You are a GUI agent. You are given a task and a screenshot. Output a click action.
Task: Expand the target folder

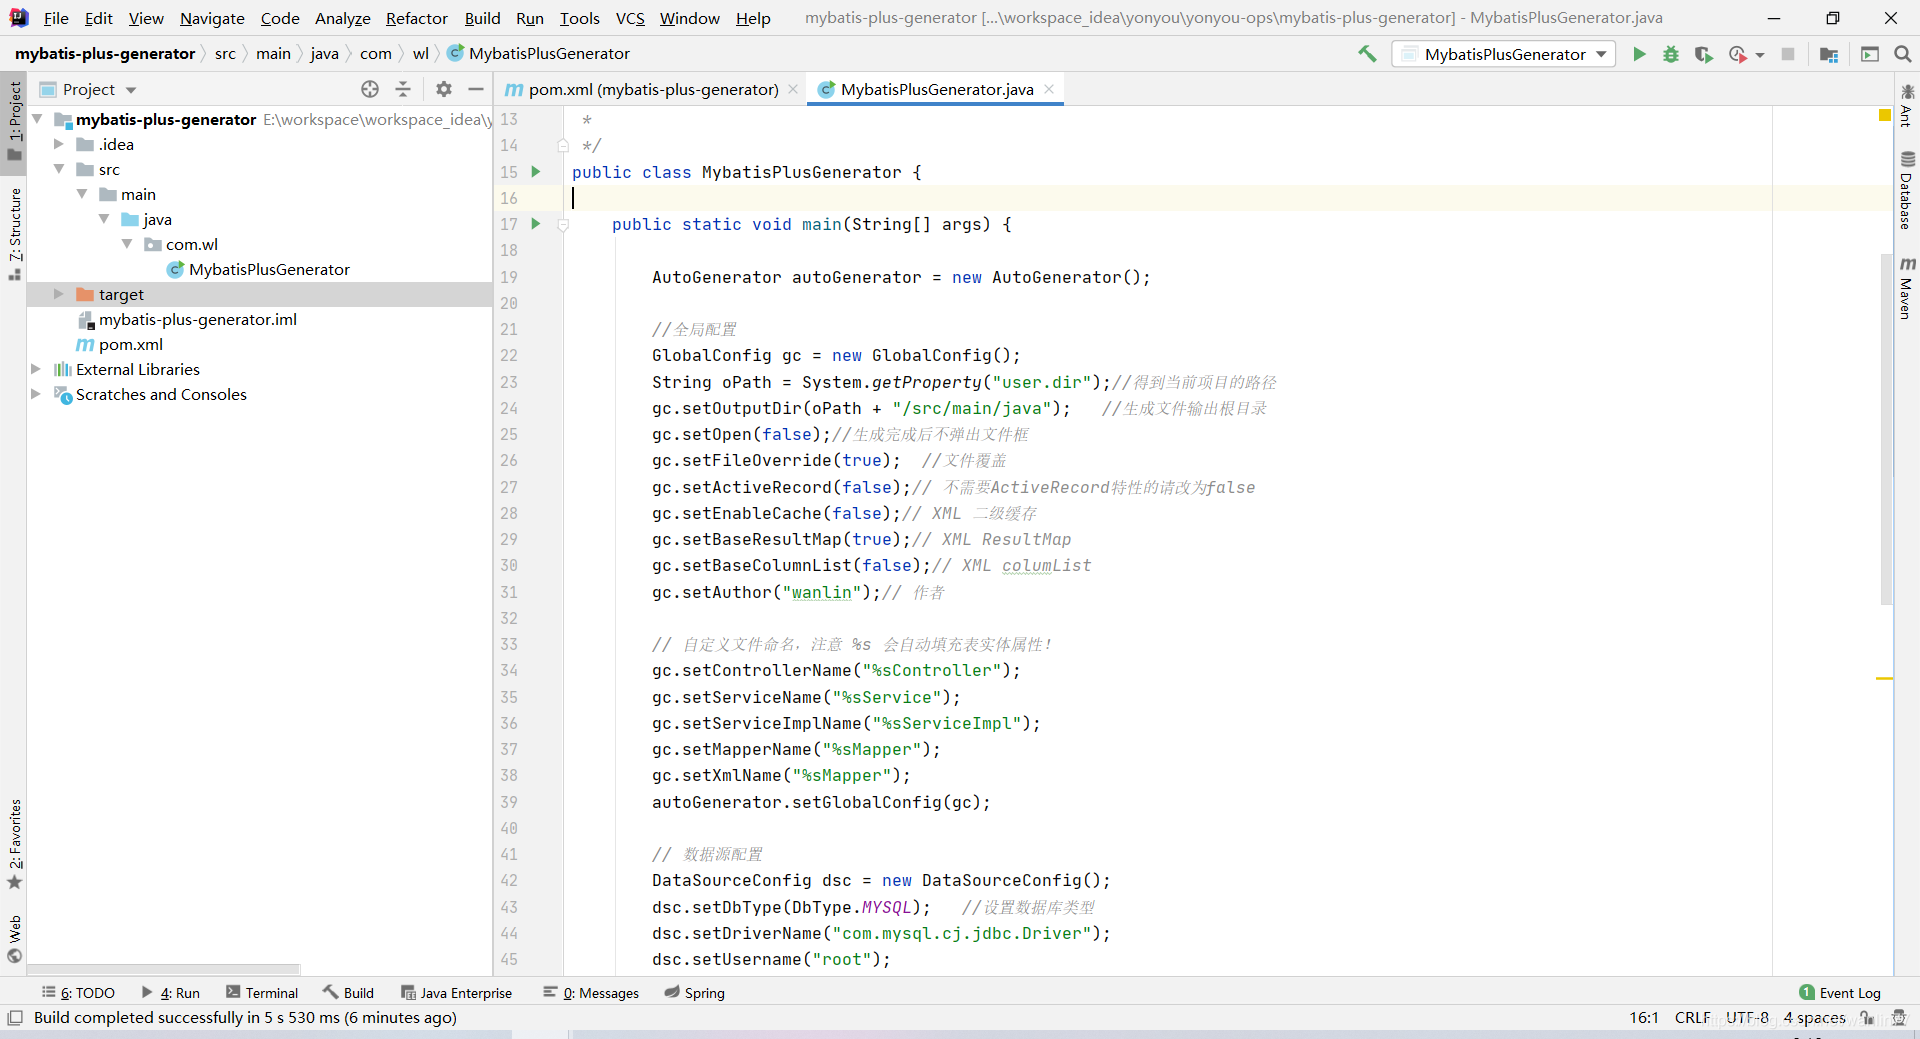tap(59, 294)
